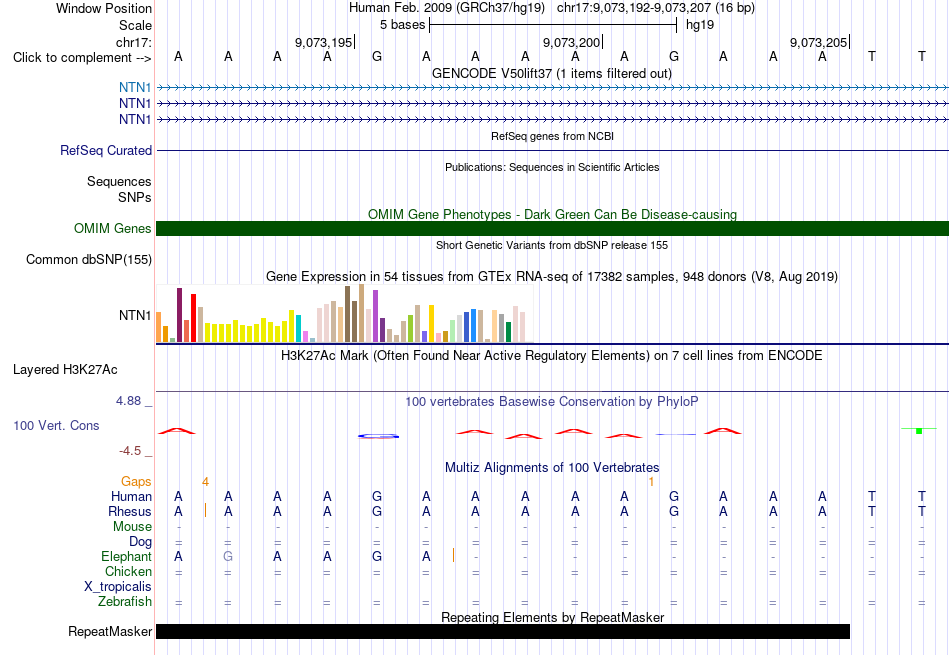Click the orange gap count '1'

pos(651,482)
